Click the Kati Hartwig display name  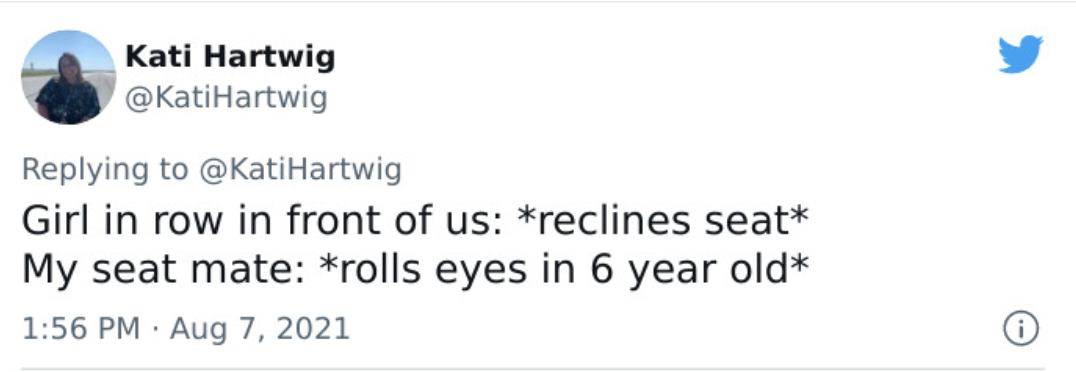[x=230, y=58]
